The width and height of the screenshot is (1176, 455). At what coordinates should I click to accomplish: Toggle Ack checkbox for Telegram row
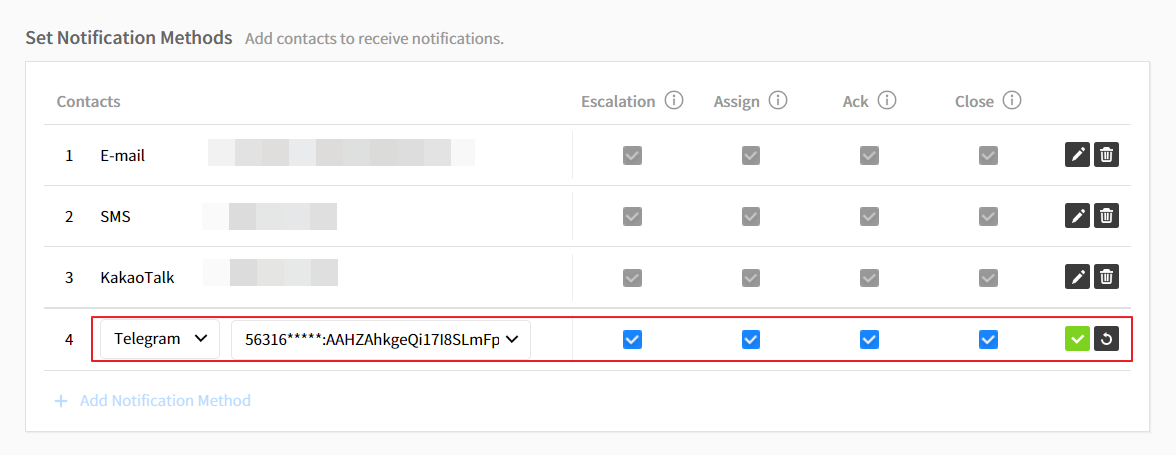869,340
